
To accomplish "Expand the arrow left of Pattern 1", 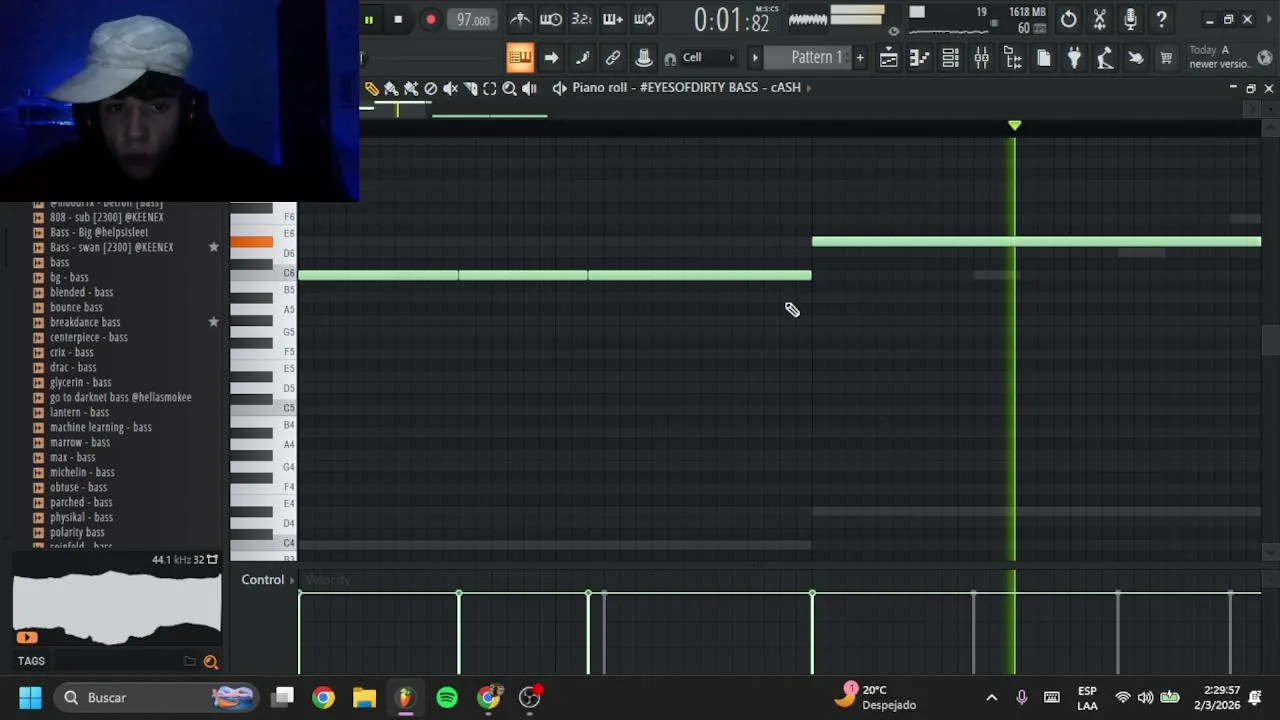I will (755, 58).
